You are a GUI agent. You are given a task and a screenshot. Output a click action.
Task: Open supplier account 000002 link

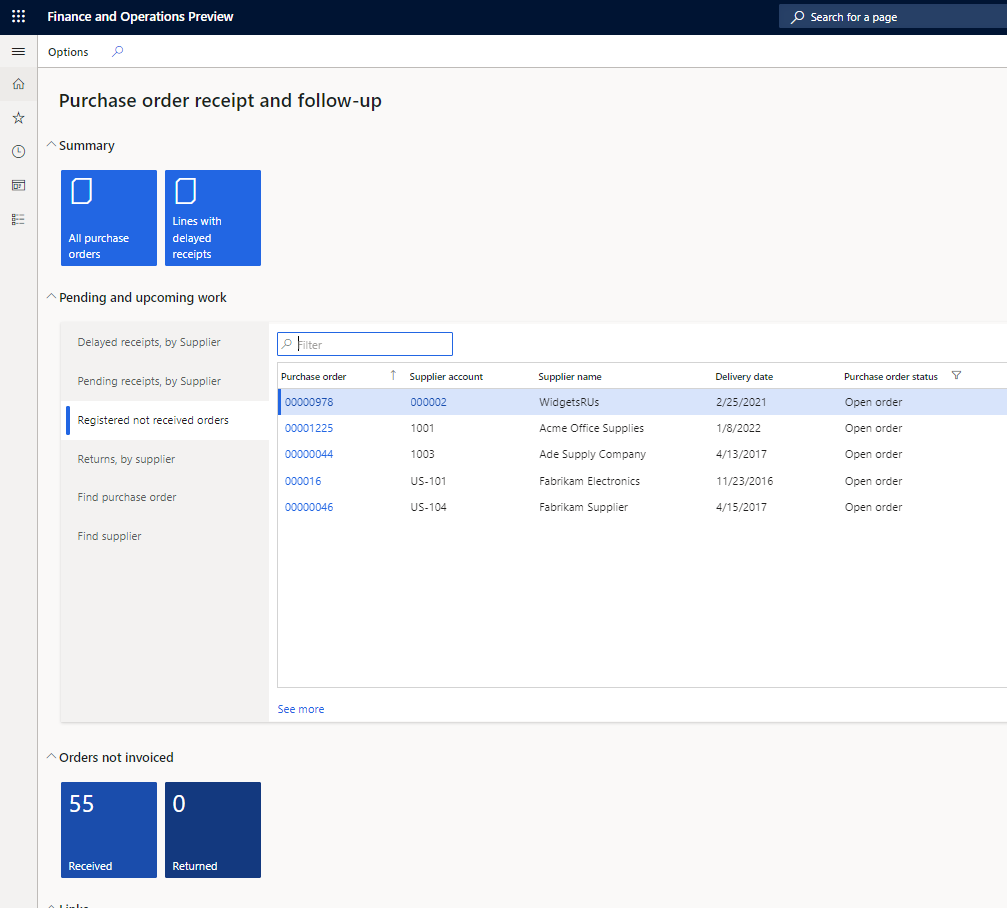click(x=428, y=403)
